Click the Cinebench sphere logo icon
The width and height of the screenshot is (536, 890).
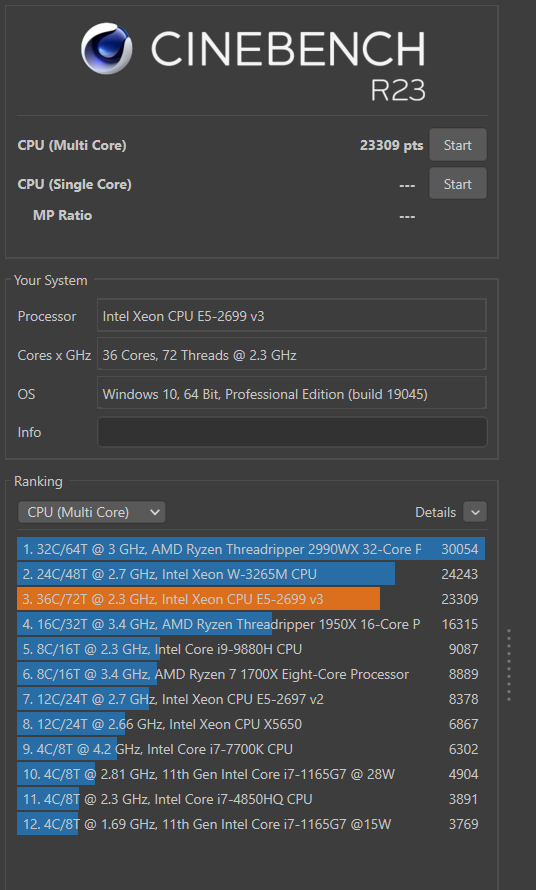[107, 49]
